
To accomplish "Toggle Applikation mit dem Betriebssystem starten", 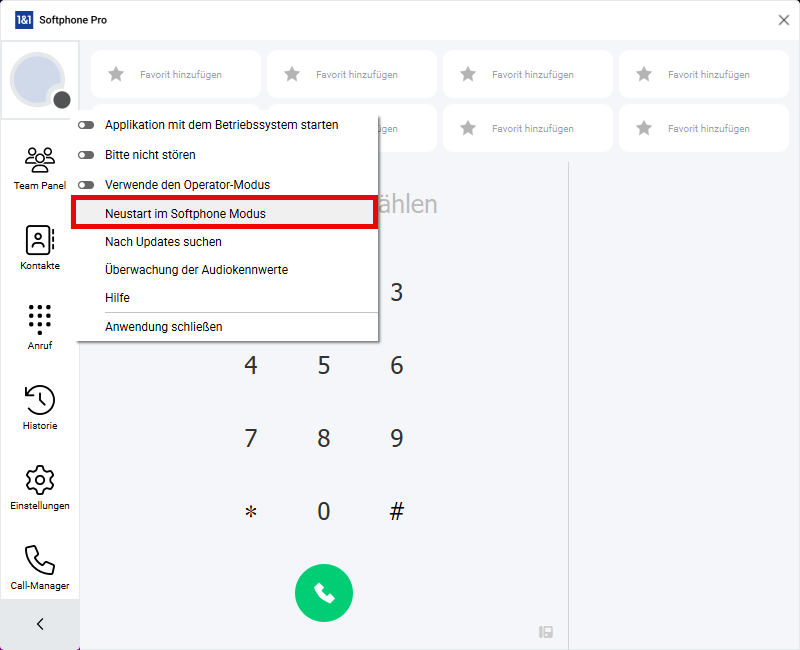I will [86, 125].
